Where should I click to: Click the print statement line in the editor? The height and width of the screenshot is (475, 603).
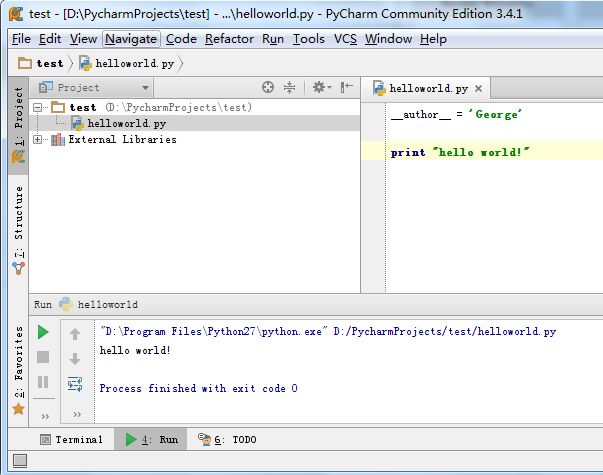tap(460, 152)
